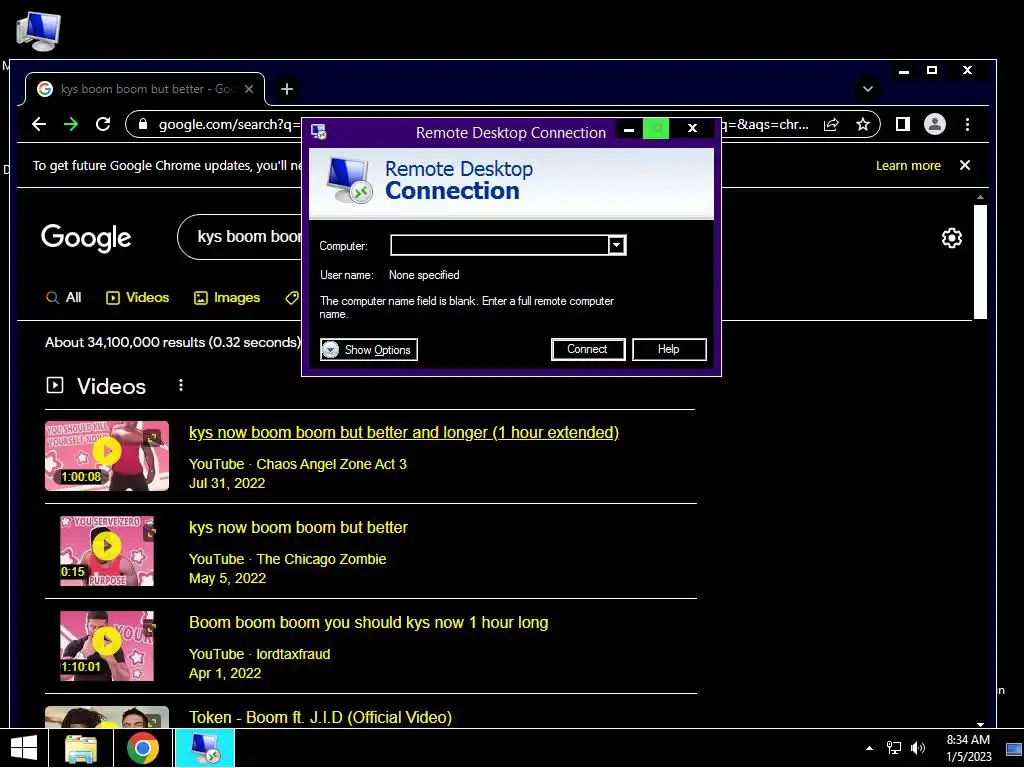Screen dimensions: 1024x768
Task: Go back in Chrome with the back arrow
Action: click(39, 124)
